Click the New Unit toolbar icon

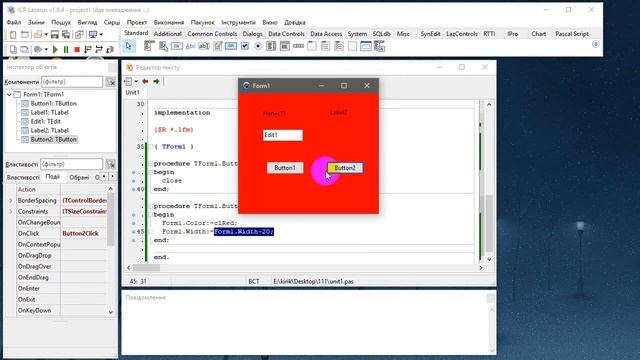pyautogui.click(x=13, y=35)
